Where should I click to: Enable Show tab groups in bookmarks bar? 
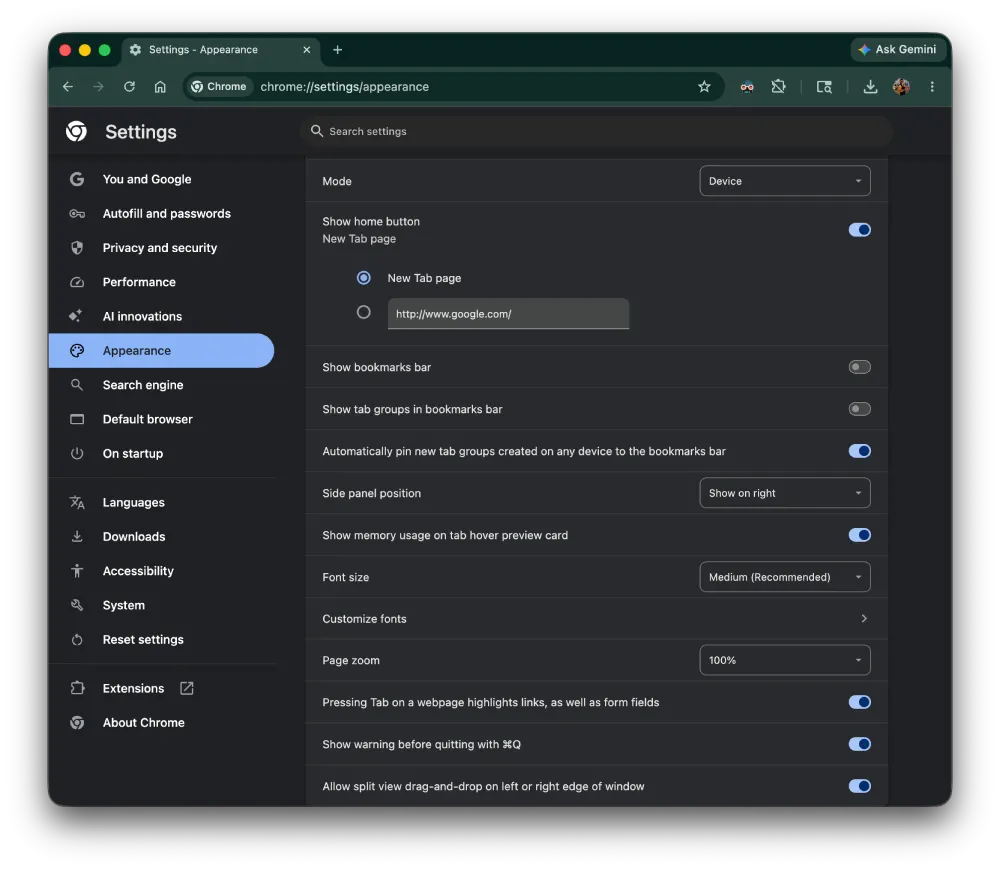tap(860, 409)
